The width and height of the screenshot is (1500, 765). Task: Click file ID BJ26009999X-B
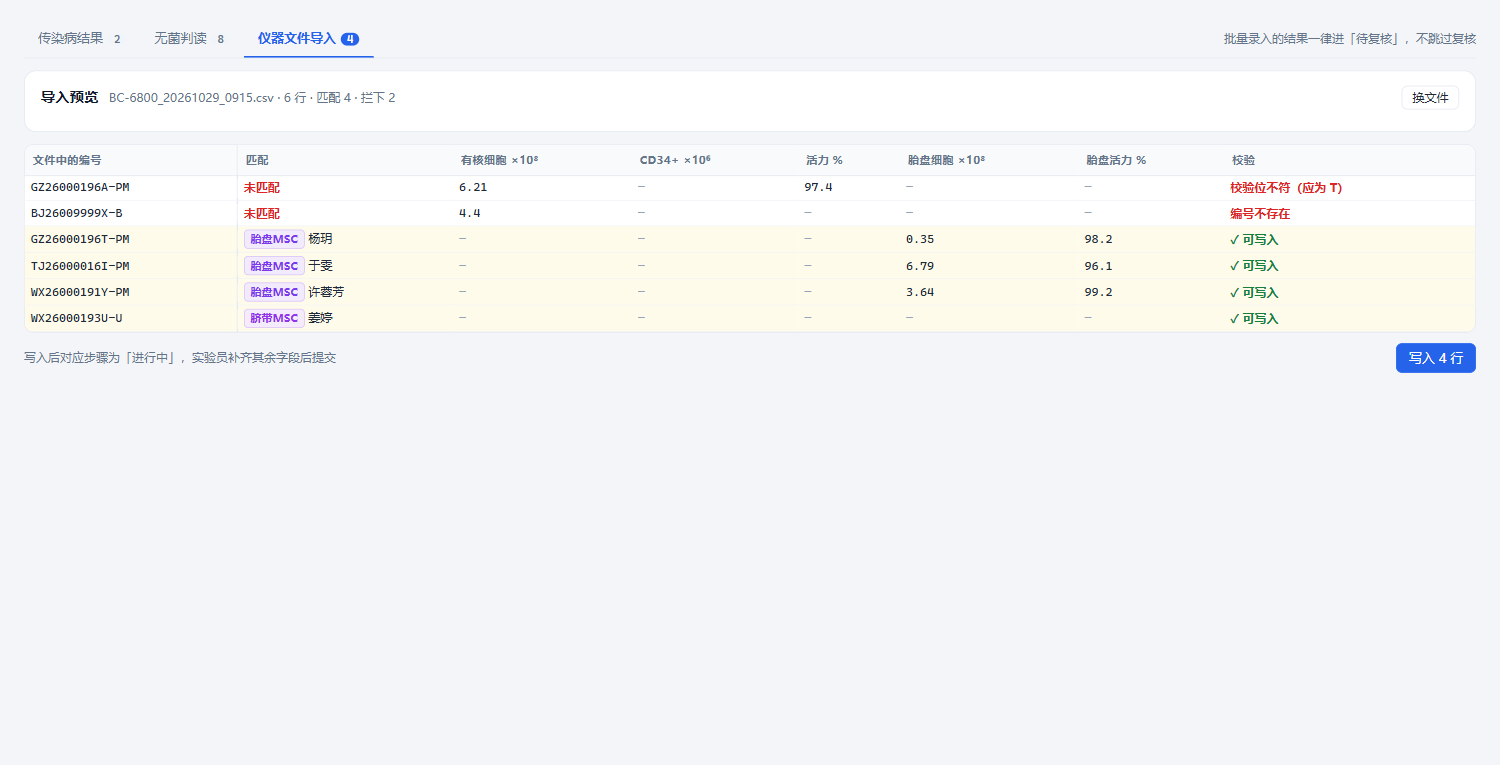pos(77,213)
